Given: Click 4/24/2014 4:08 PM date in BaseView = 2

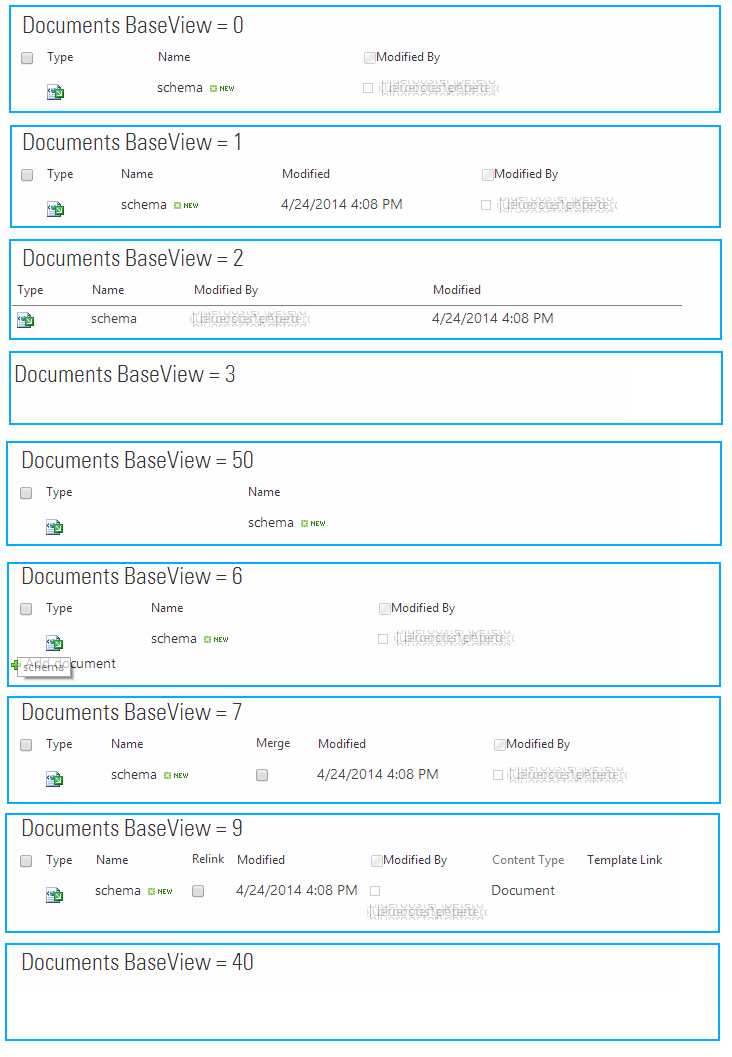Looking at the screenshot, I should point(493,318).
